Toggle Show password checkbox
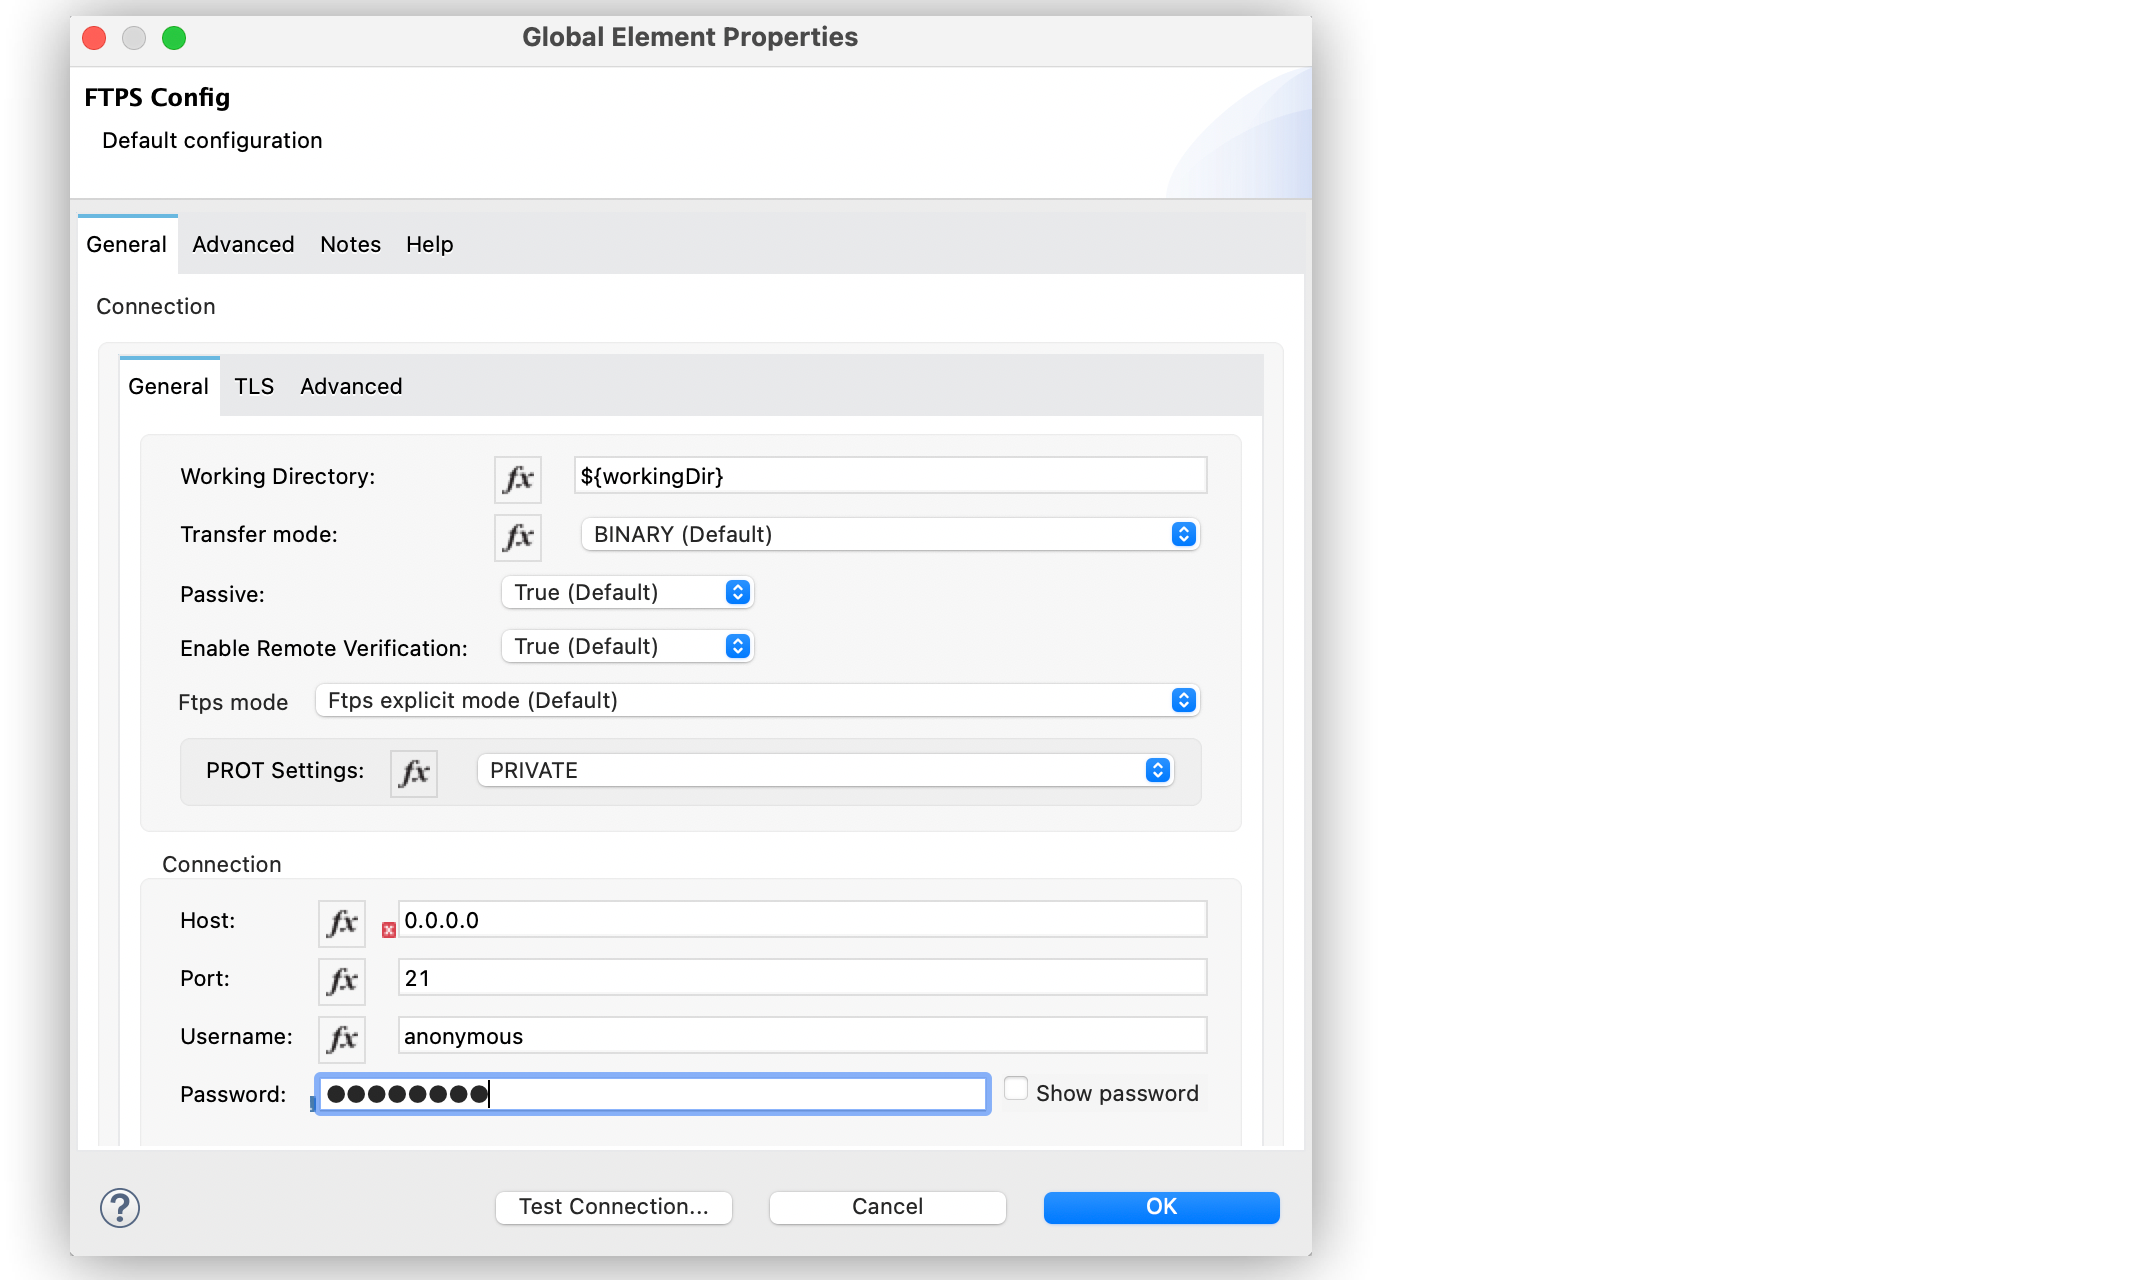 pos(1013,1093)
